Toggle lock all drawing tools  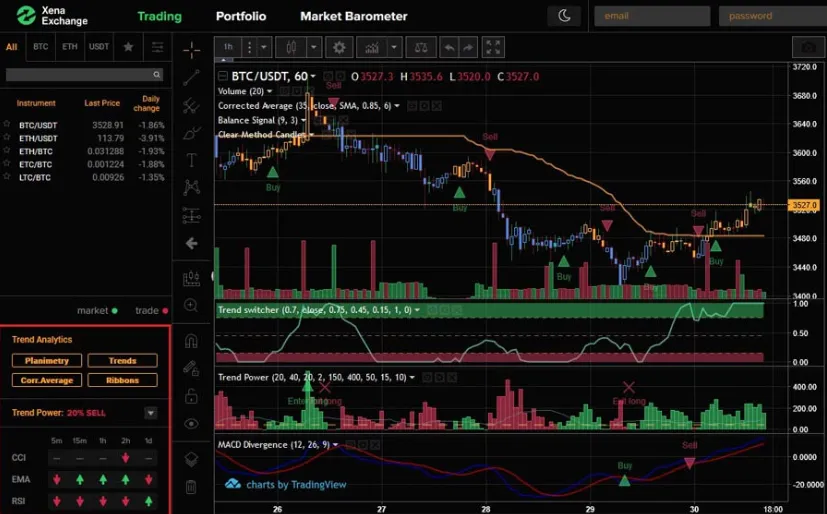191,396
